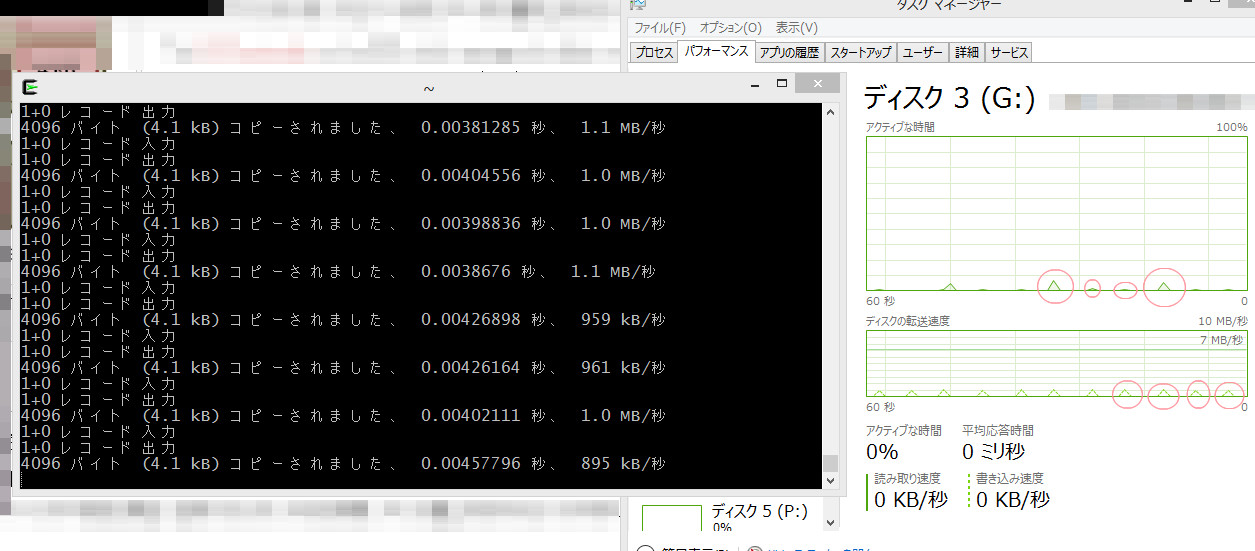Click the terminal line showing 961 kB/秒
The width and height of the screenshot is (1255, 551).
point(343,368)
